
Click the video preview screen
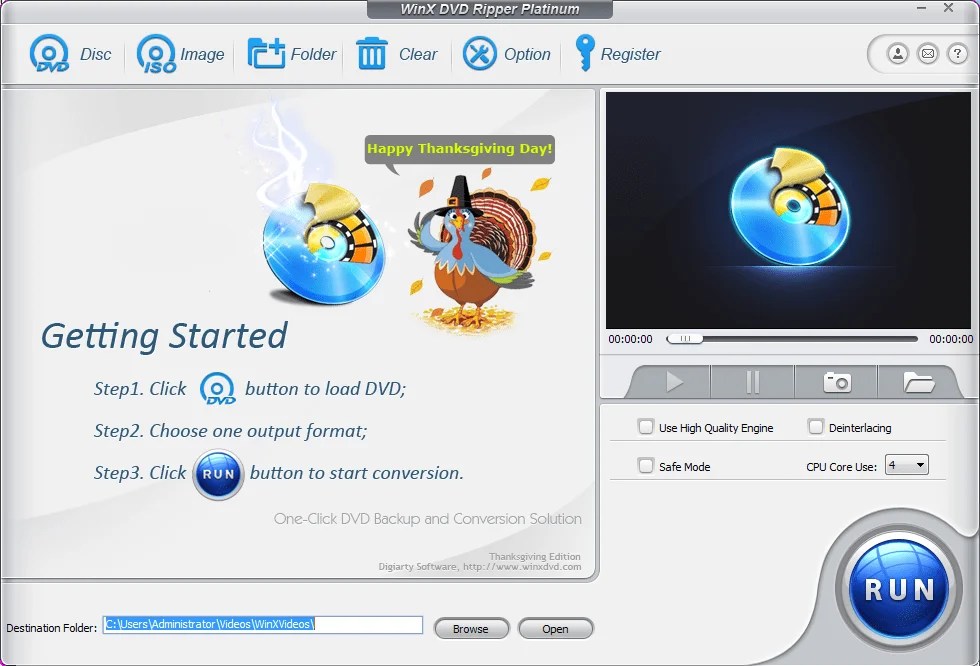788,211
